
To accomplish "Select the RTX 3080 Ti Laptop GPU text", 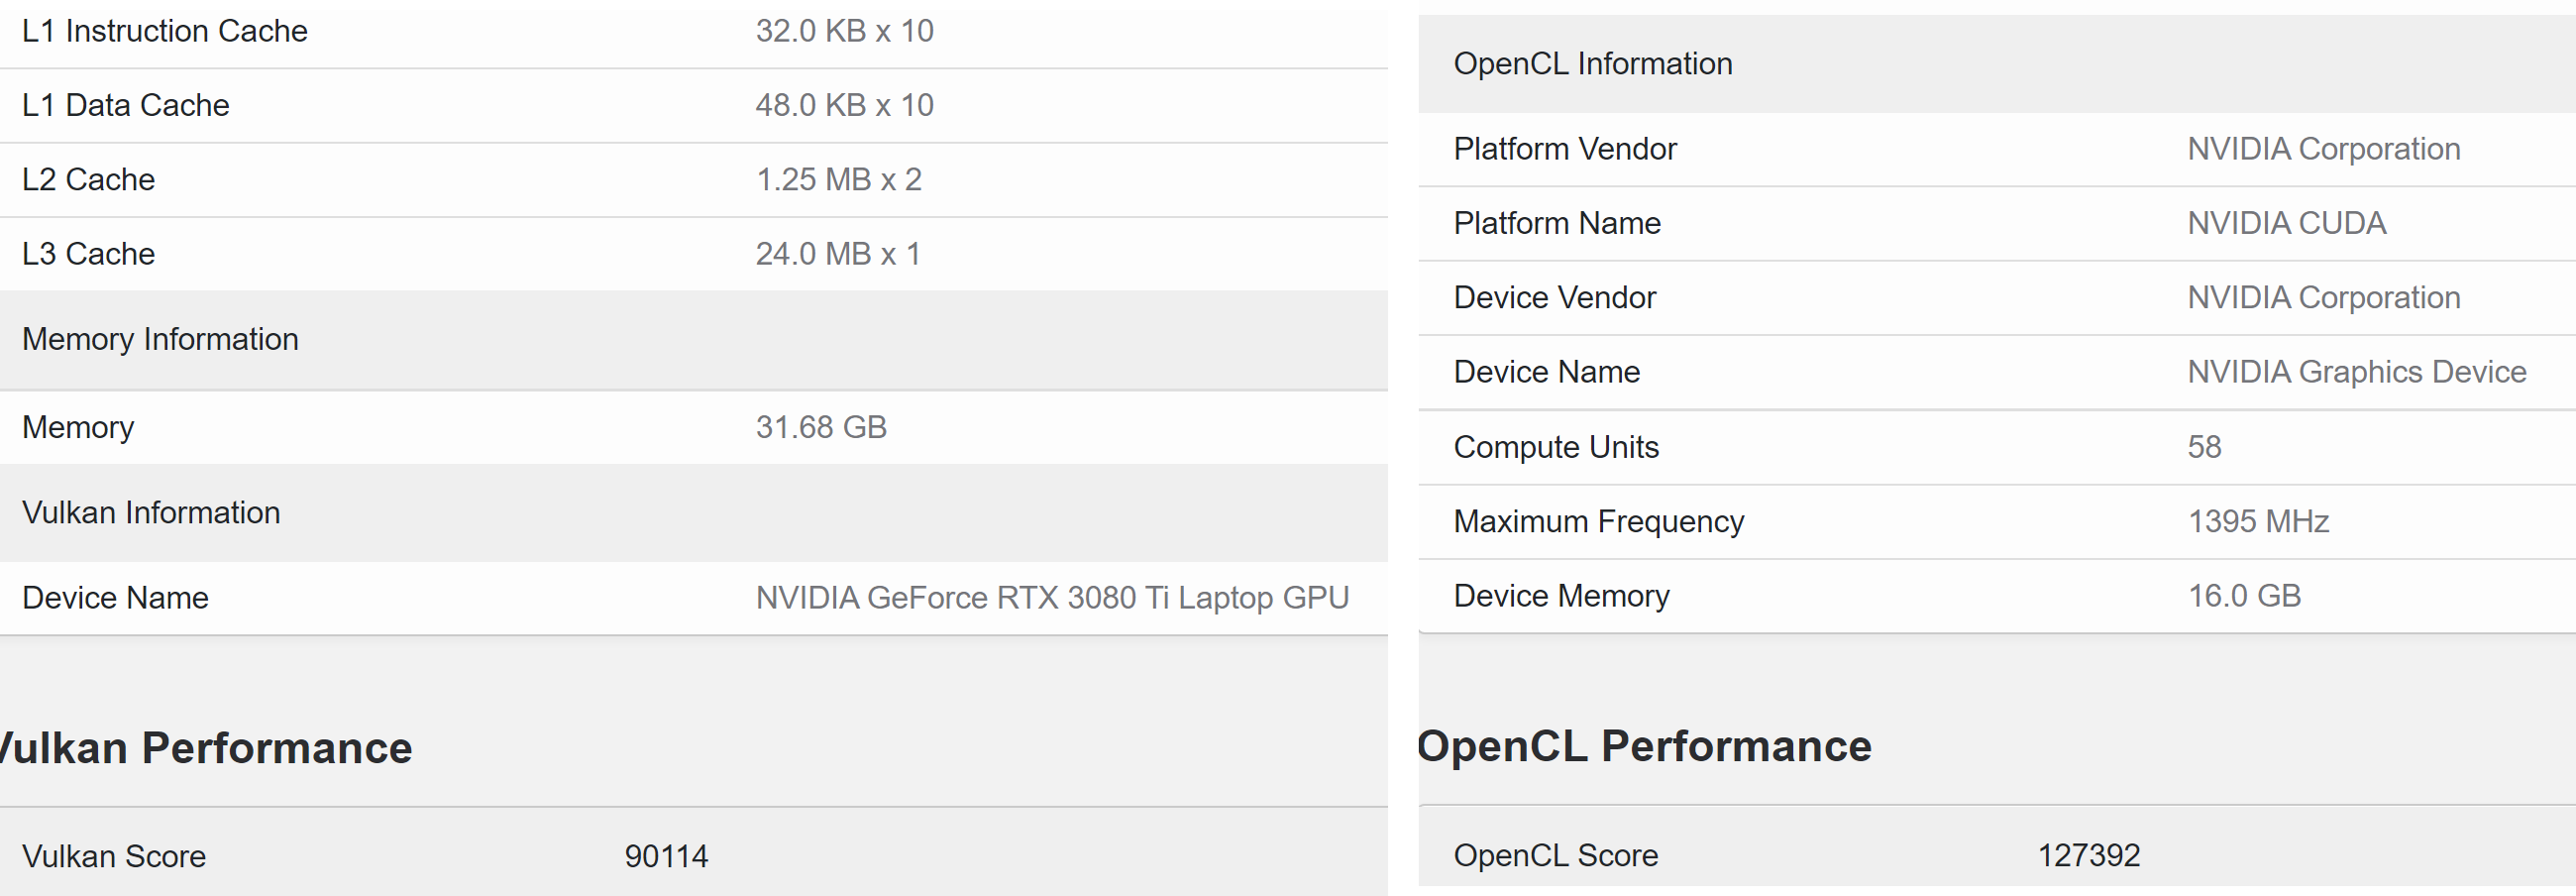I will [1052, 598].
